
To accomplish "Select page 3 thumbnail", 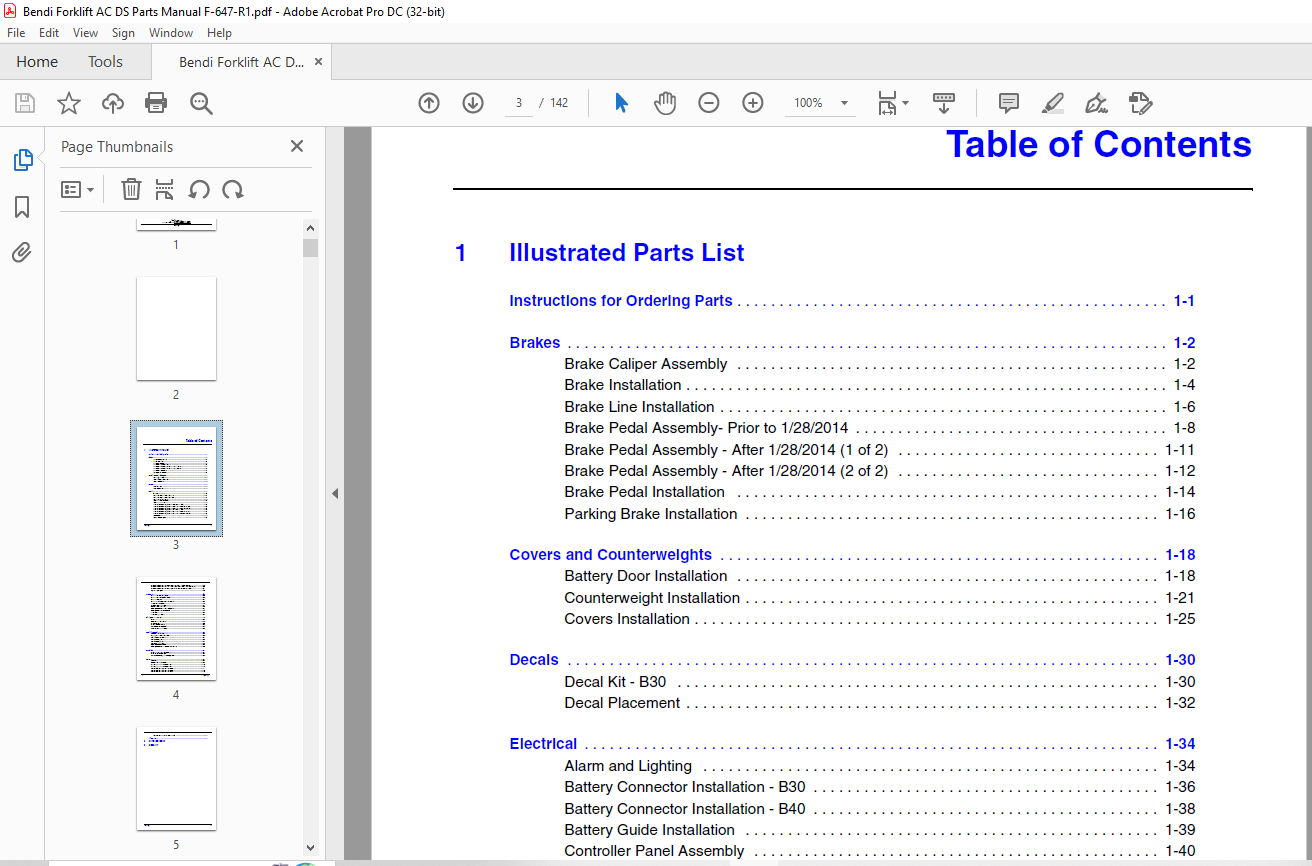I will pos(176,478).
